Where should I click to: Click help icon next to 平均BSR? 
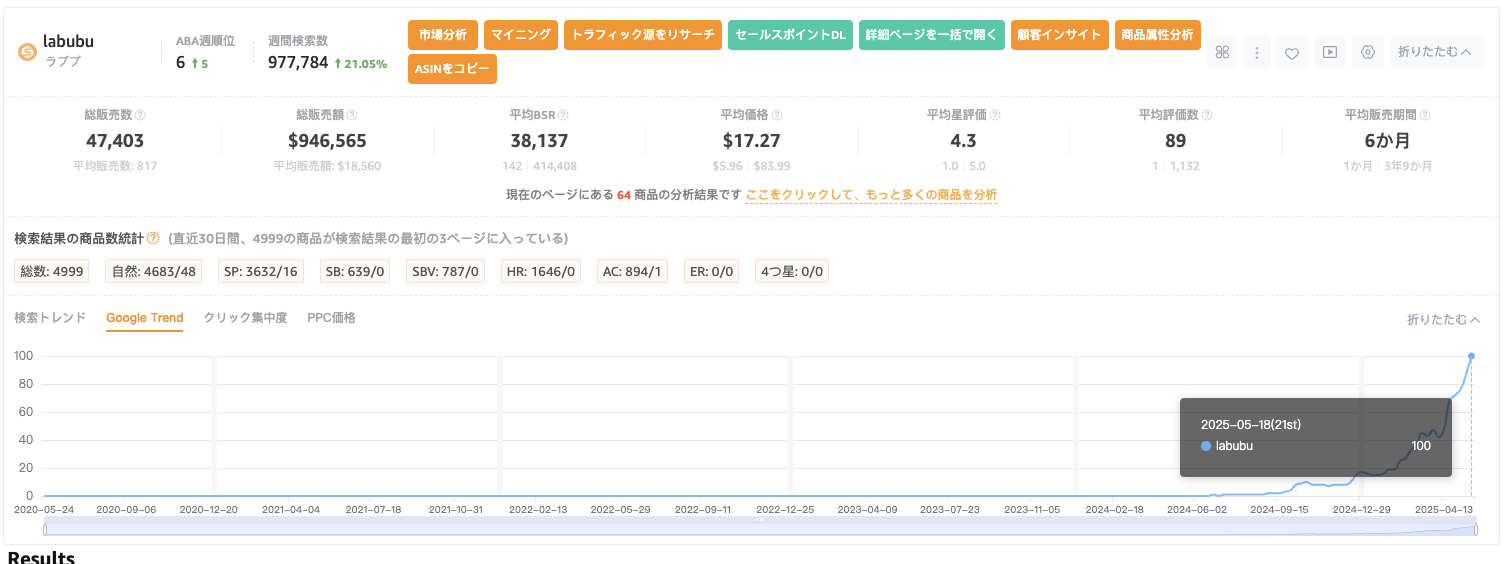[562, 115]
